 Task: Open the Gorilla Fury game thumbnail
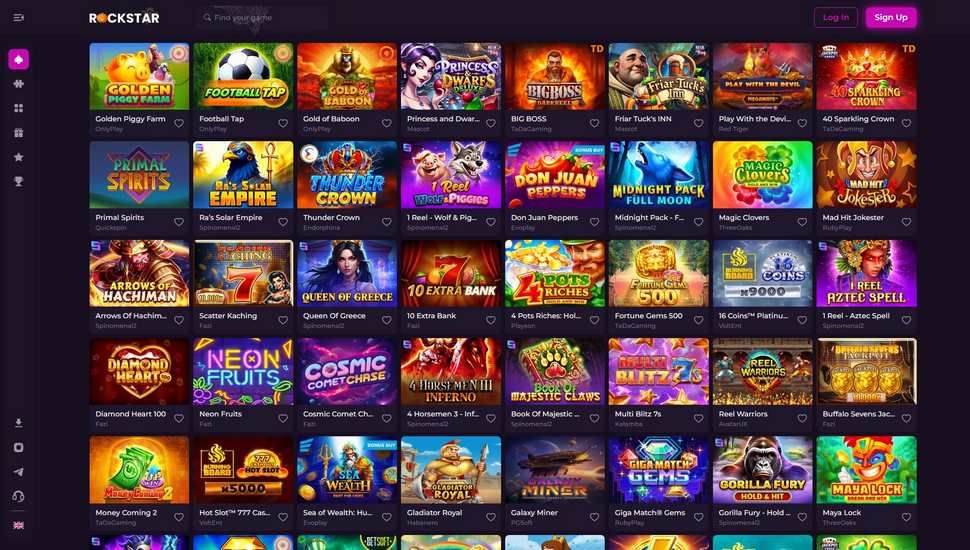pyautogui.click(x=762, y=470)
